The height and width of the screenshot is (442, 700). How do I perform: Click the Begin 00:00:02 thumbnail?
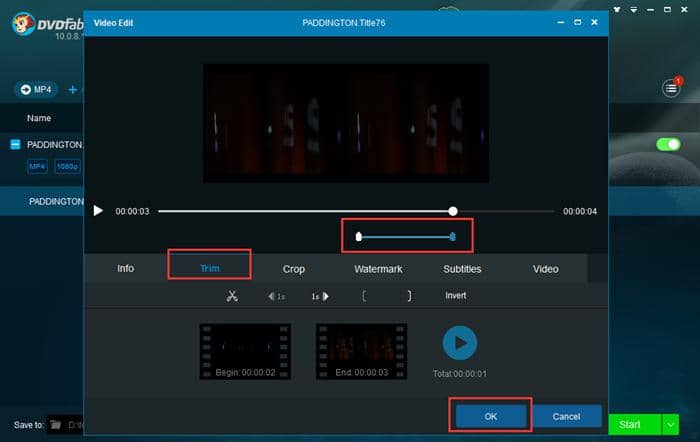pos(245,351)
